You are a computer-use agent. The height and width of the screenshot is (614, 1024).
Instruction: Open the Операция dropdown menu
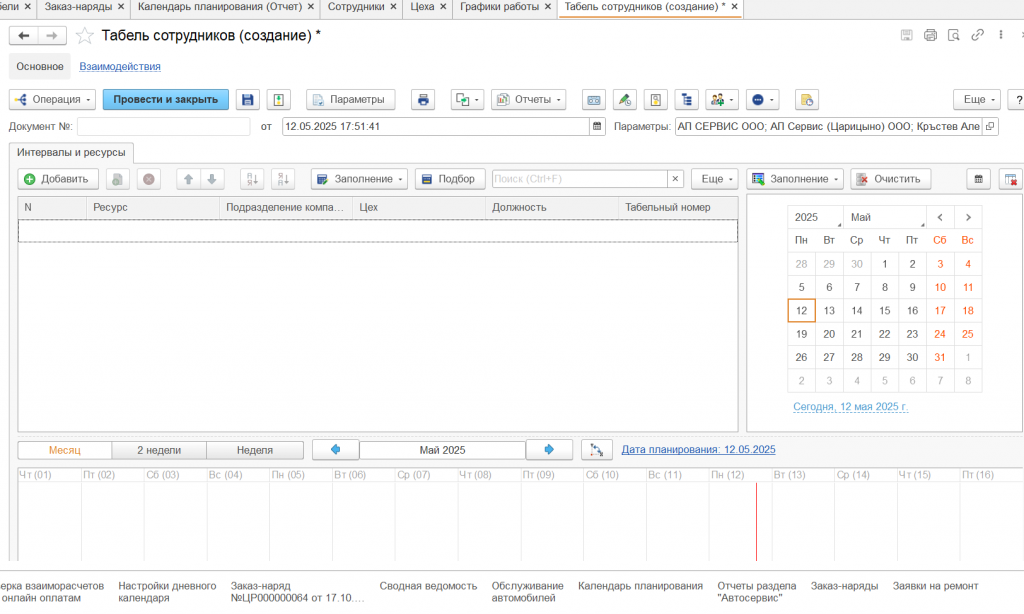53,100
